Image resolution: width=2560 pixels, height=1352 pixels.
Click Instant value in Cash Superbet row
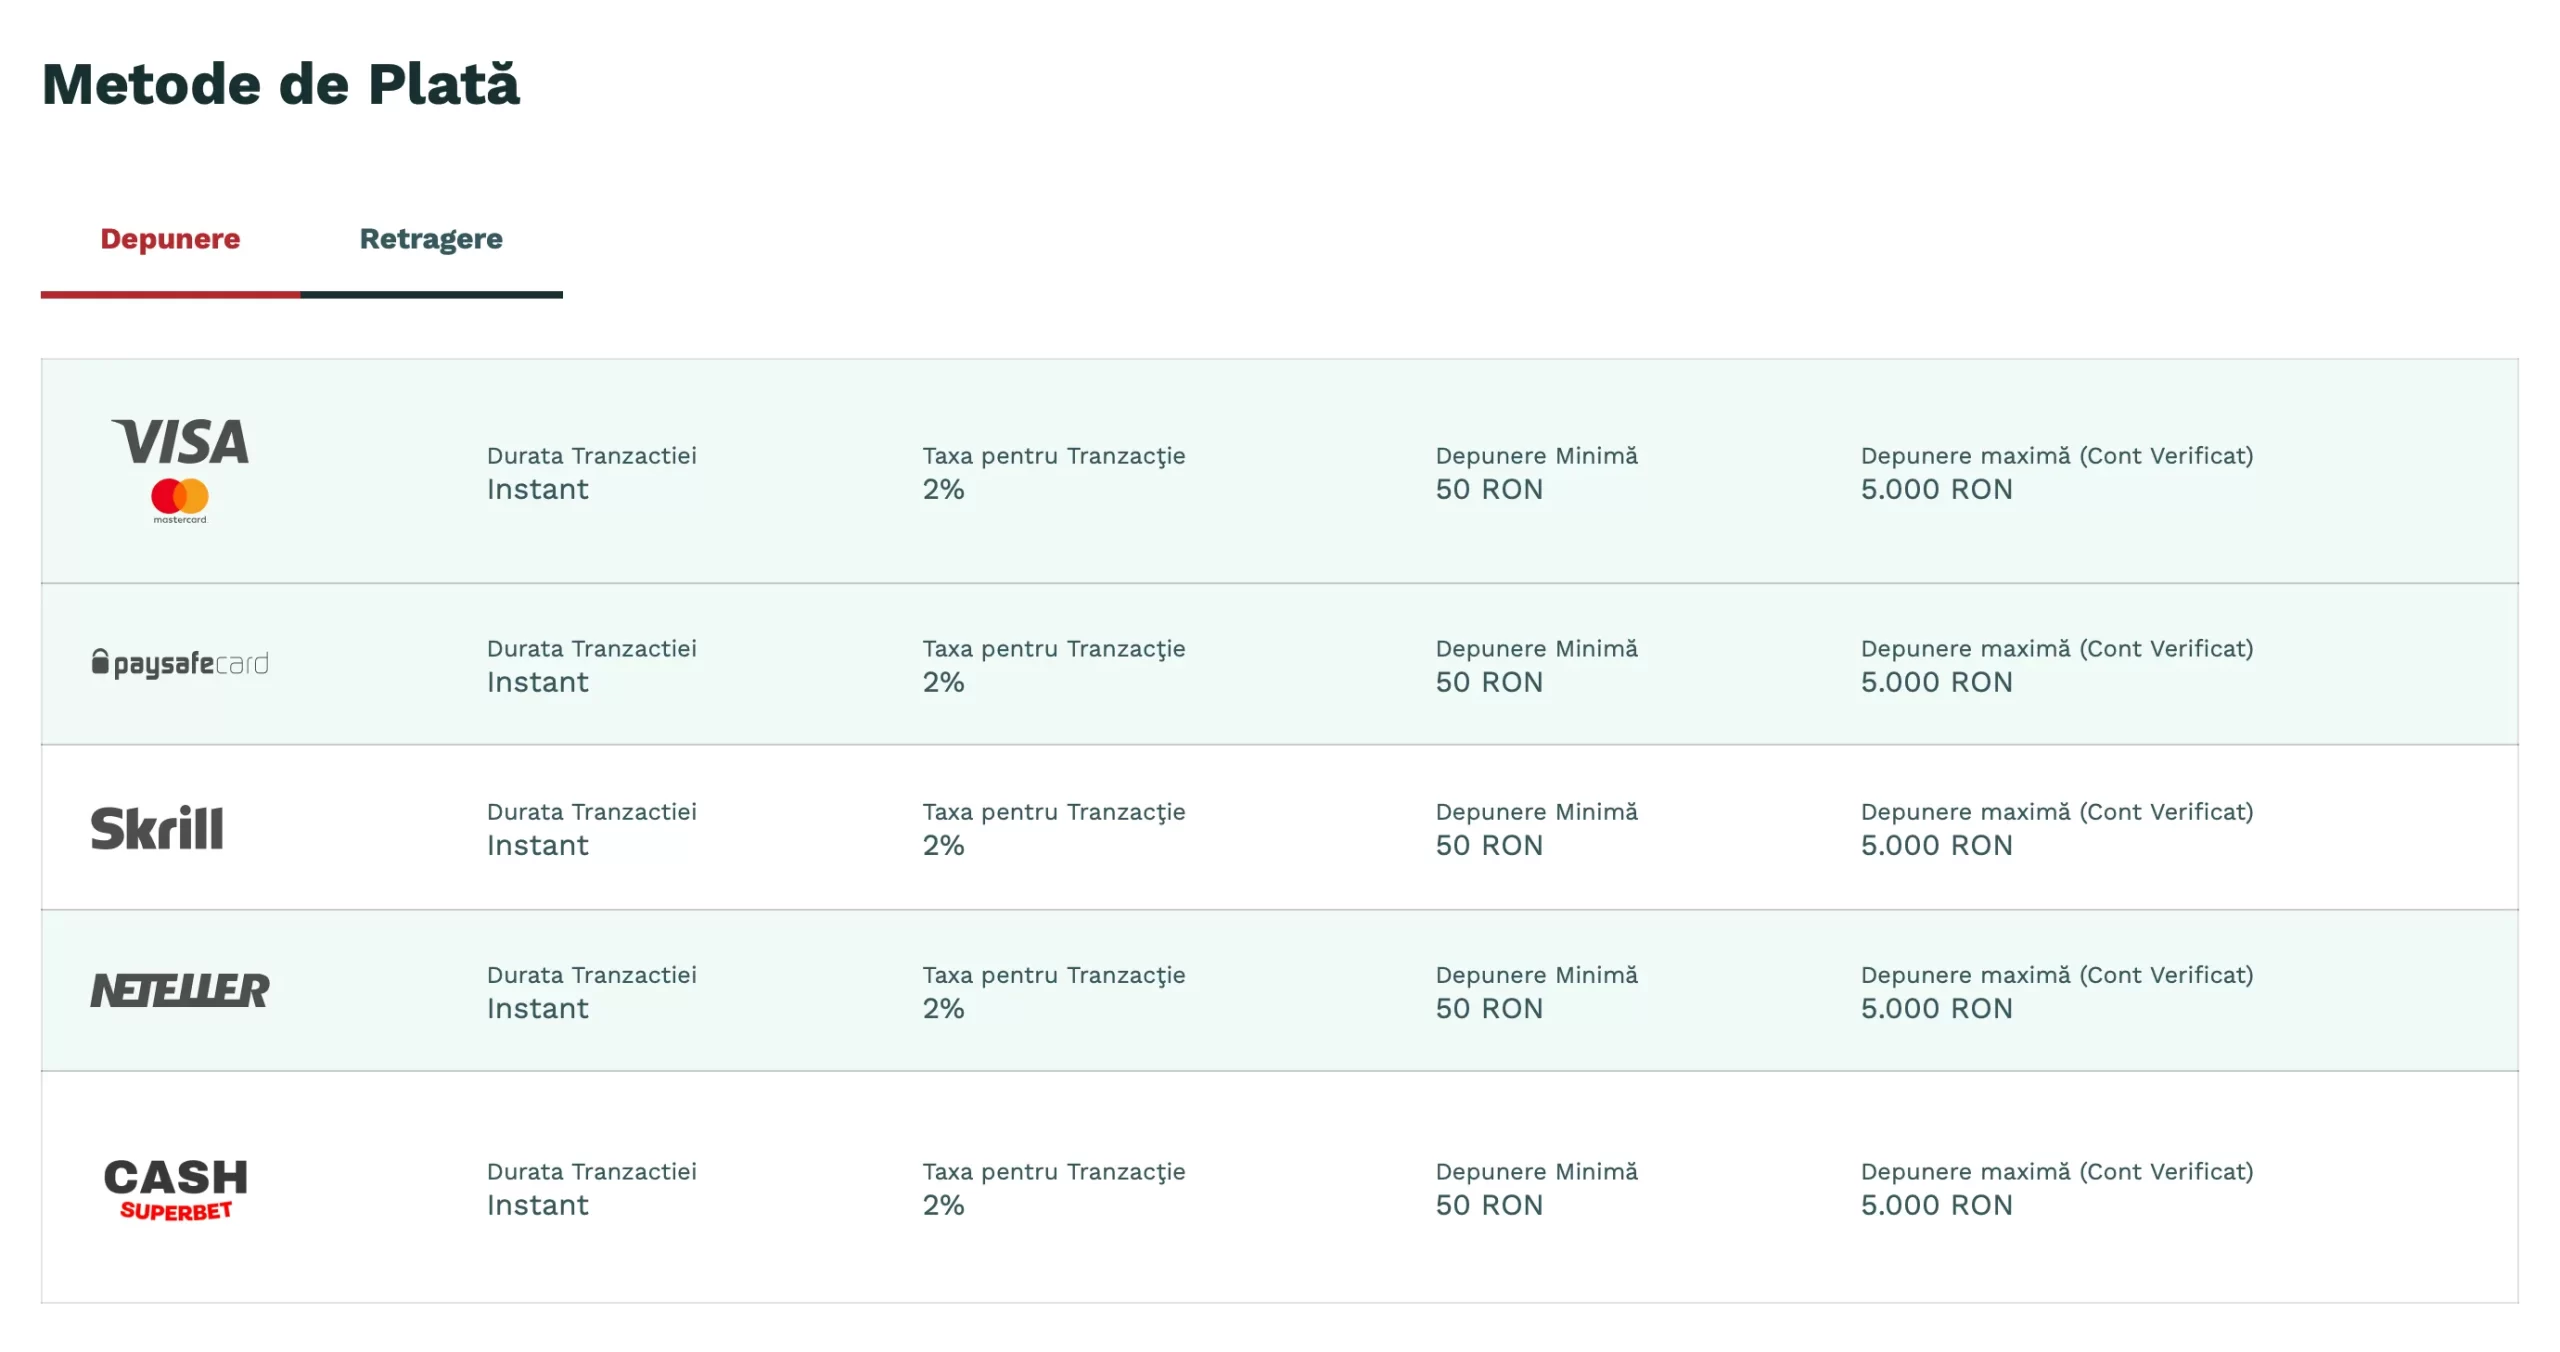tap(538, 1206)
